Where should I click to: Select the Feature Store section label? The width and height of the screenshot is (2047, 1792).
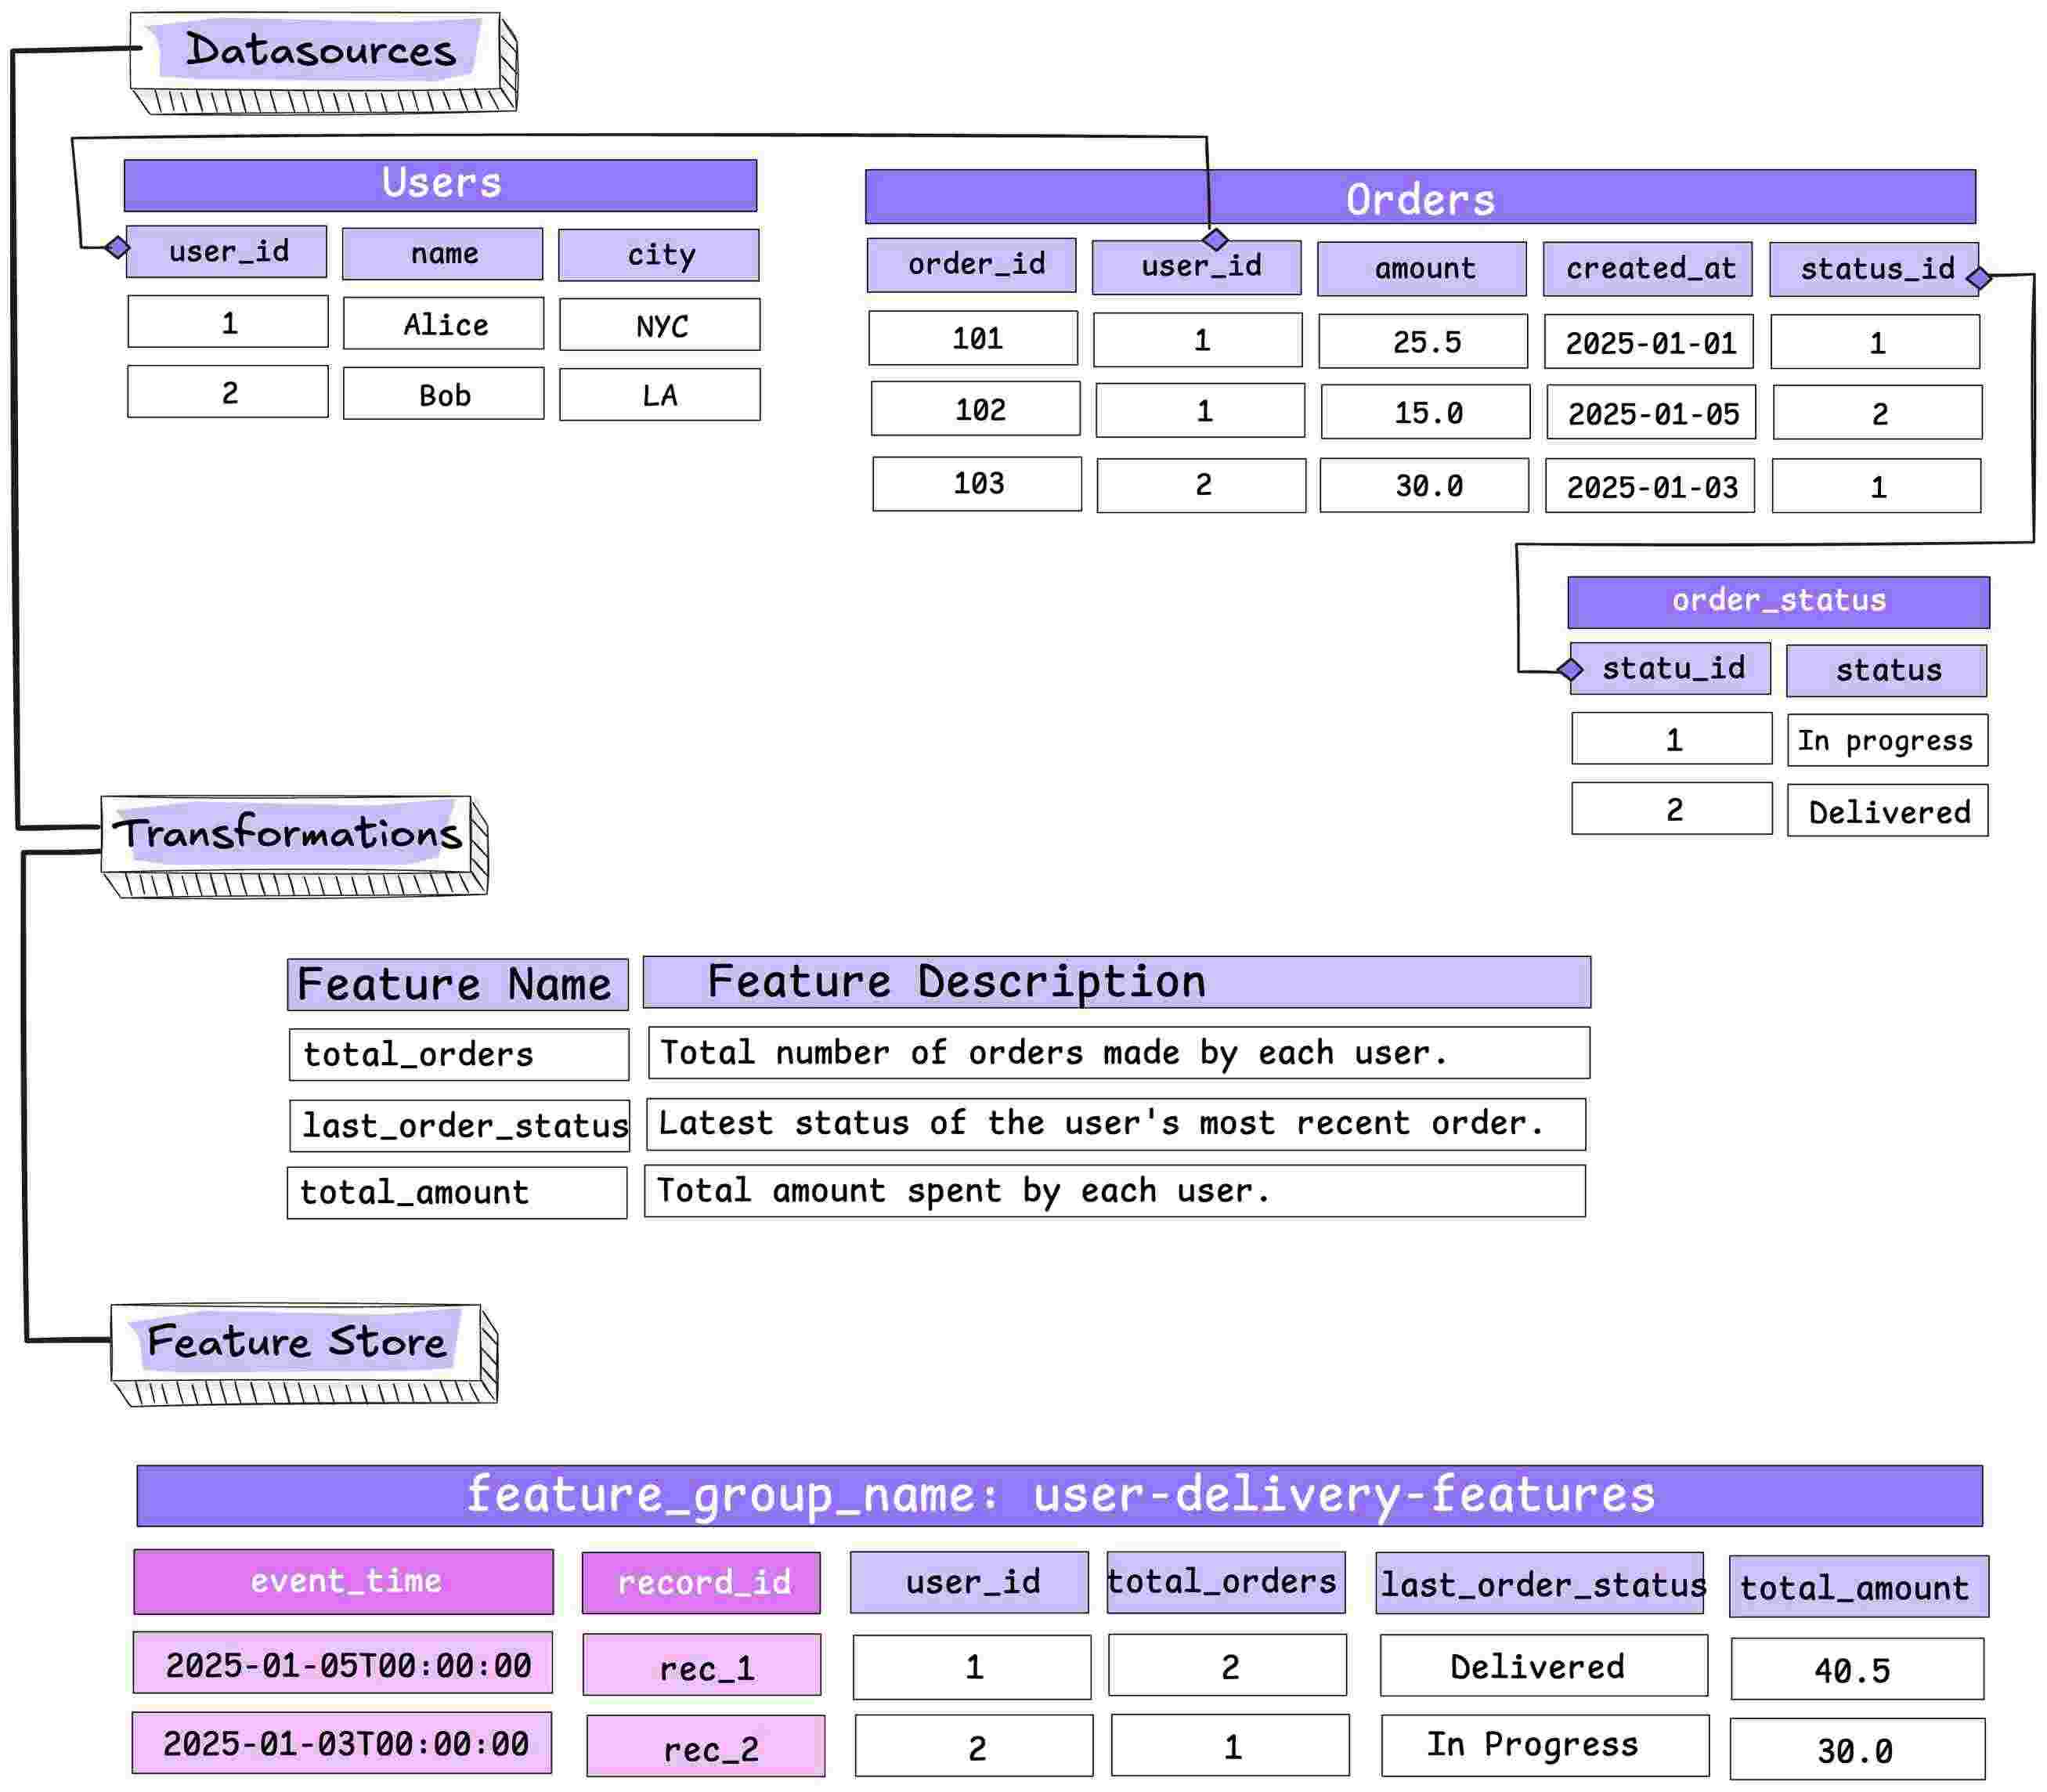click(x=296, y=1341)
